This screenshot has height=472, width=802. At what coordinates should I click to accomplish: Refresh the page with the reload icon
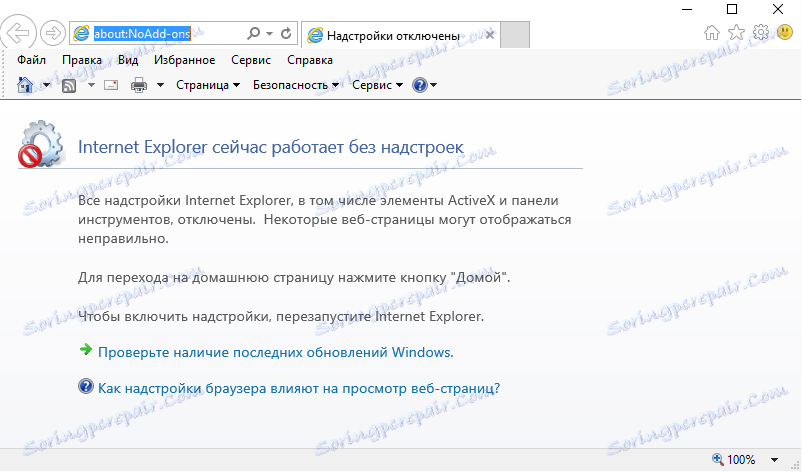point(286,33)
